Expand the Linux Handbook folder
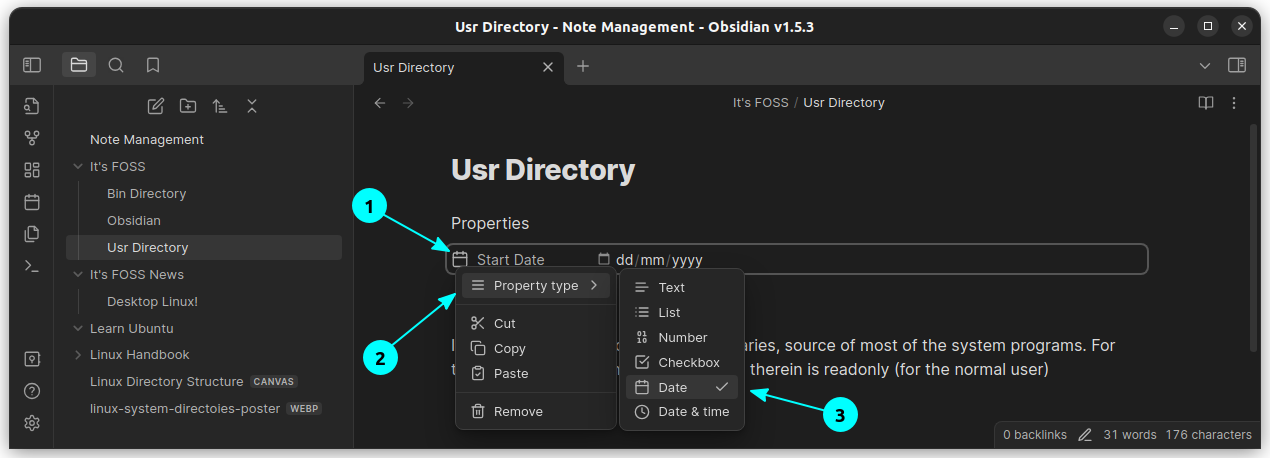 [x=78, y=355]
